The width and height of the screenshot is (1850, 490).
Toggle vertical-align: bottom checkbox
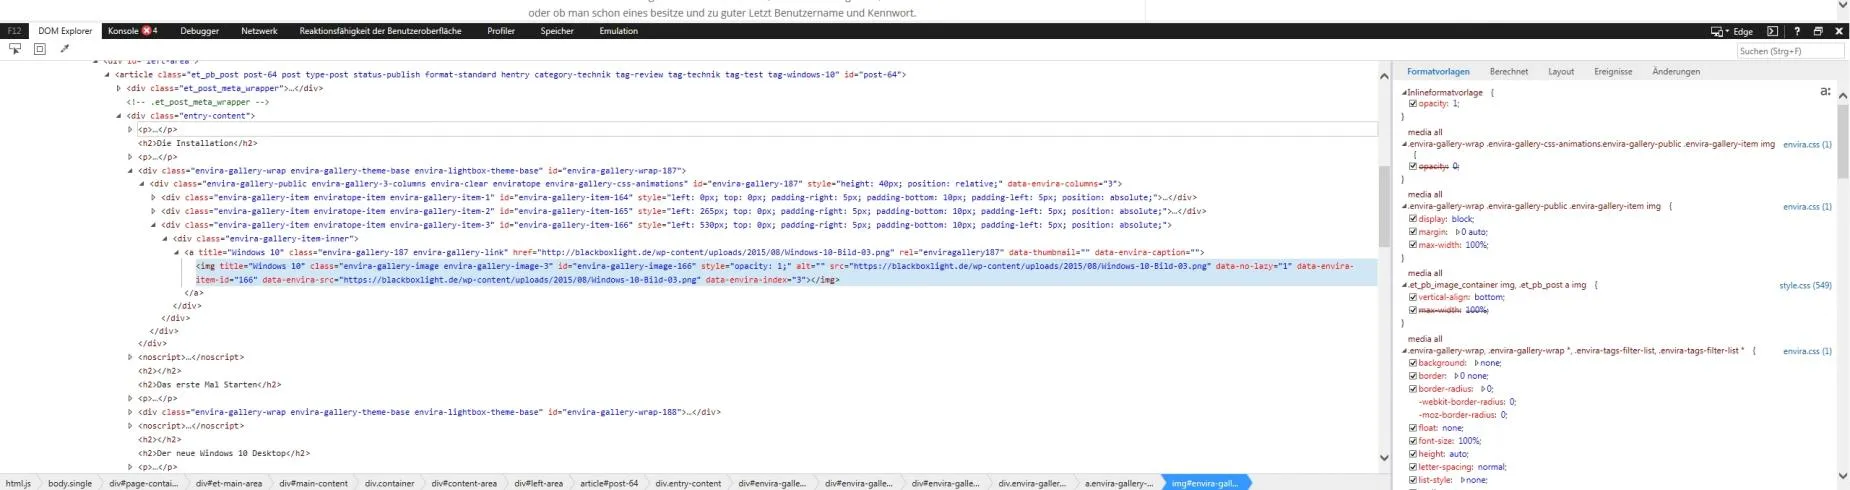coord(1413,297)
